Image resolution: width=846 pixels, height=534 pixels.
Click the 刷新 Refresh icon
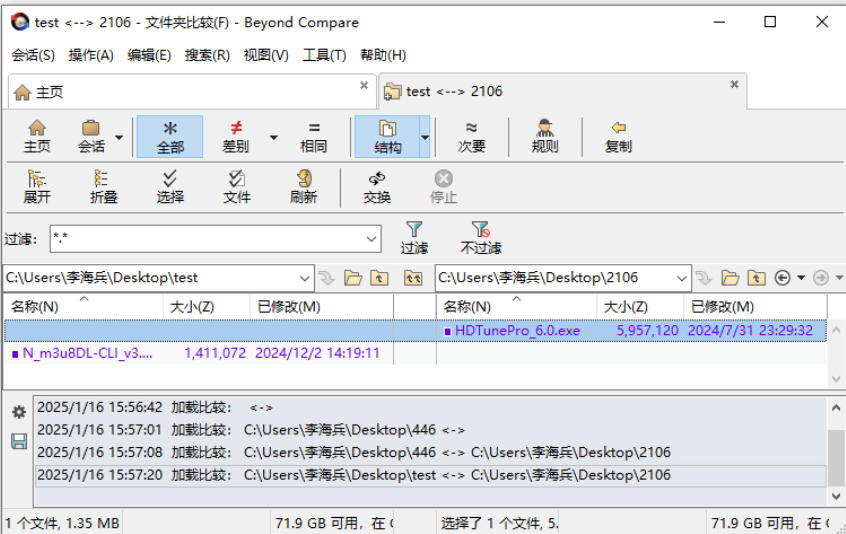point(303,187)
